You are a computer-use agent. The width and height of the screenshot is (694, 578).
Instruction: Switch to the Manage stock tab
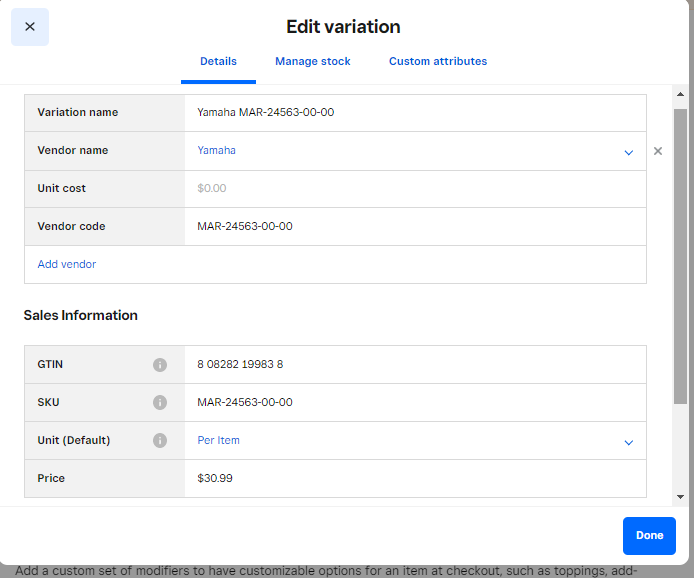tap(313, 61)
